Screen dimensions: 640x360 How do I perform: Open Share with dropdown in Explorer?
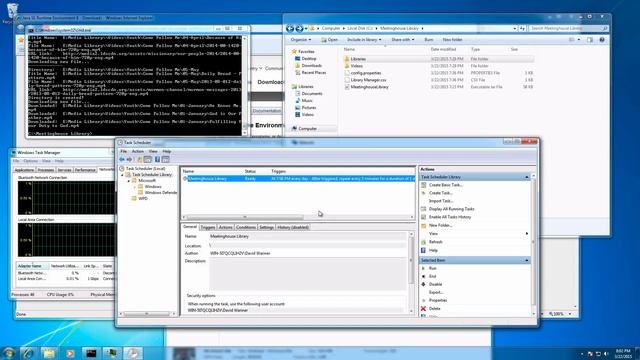pyautogui.click(x=402, y=40)
